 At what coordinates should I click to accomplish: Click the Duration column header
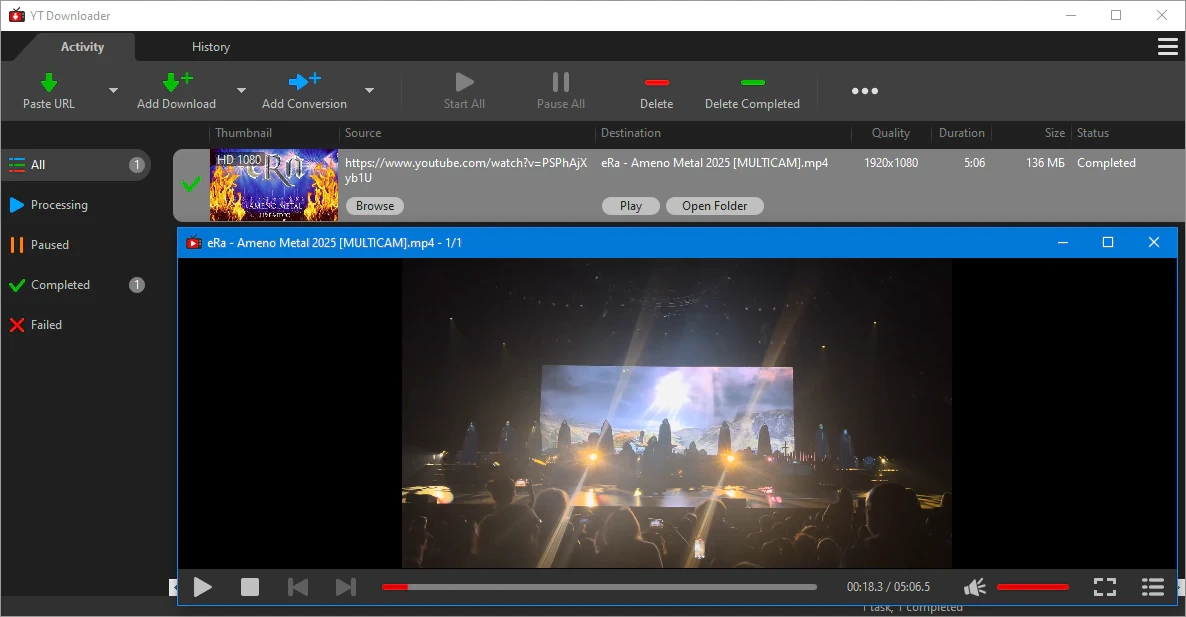(961, 133)
